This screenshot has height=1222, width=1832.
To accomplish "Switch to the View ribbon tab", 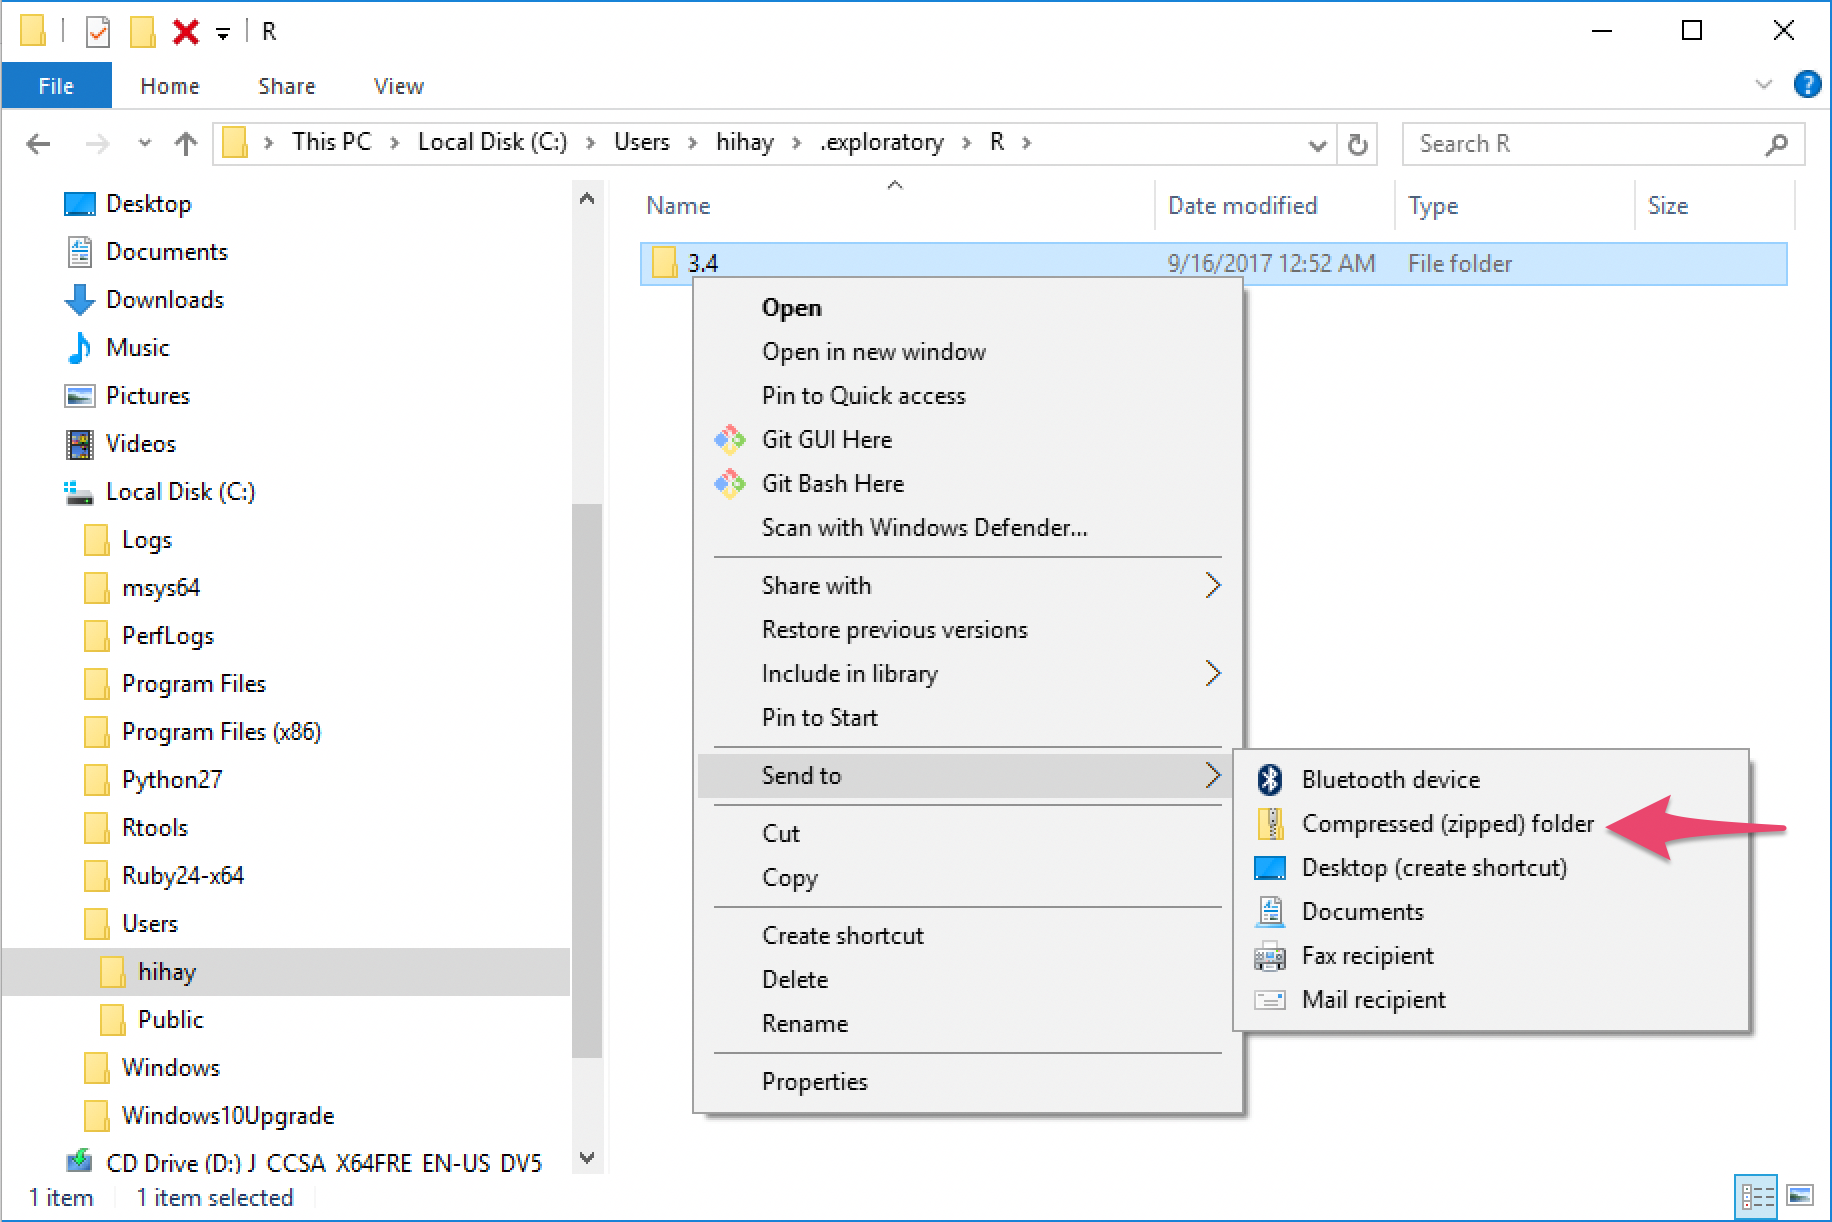I will point(398,86).
